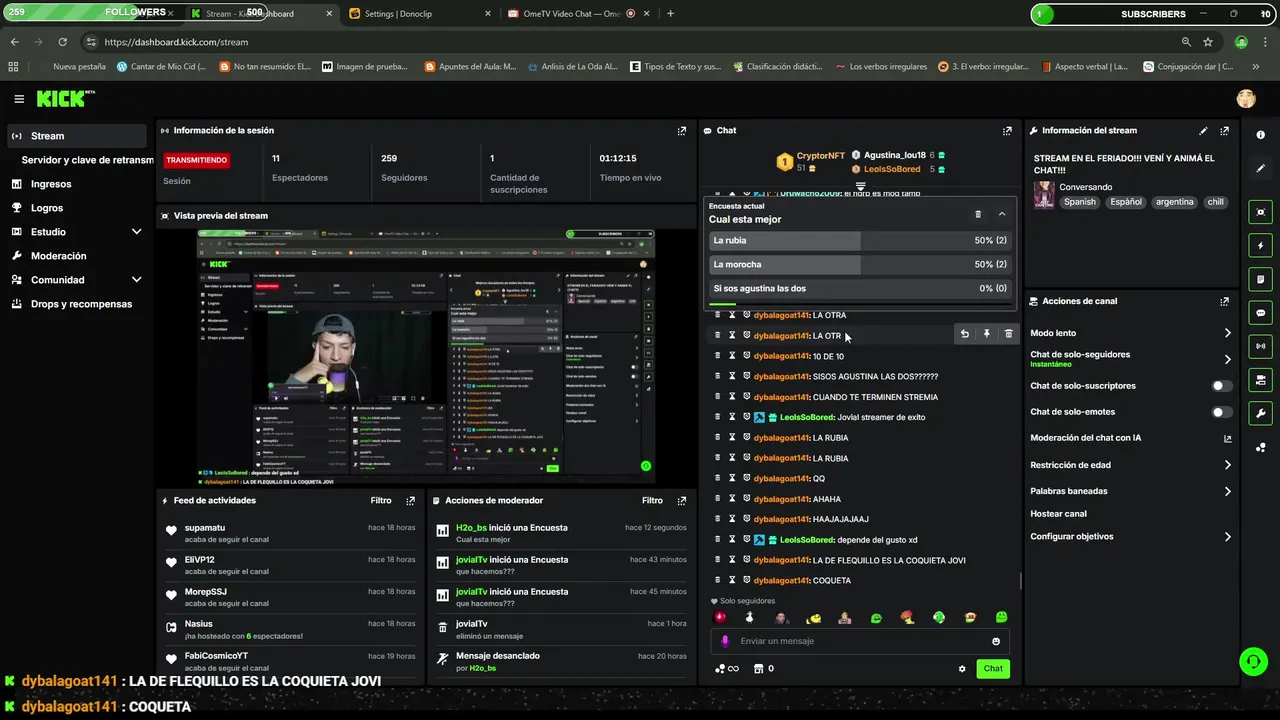
Task: Click the wrench icon in right toolbar
Action: (x=1260, y=413)
